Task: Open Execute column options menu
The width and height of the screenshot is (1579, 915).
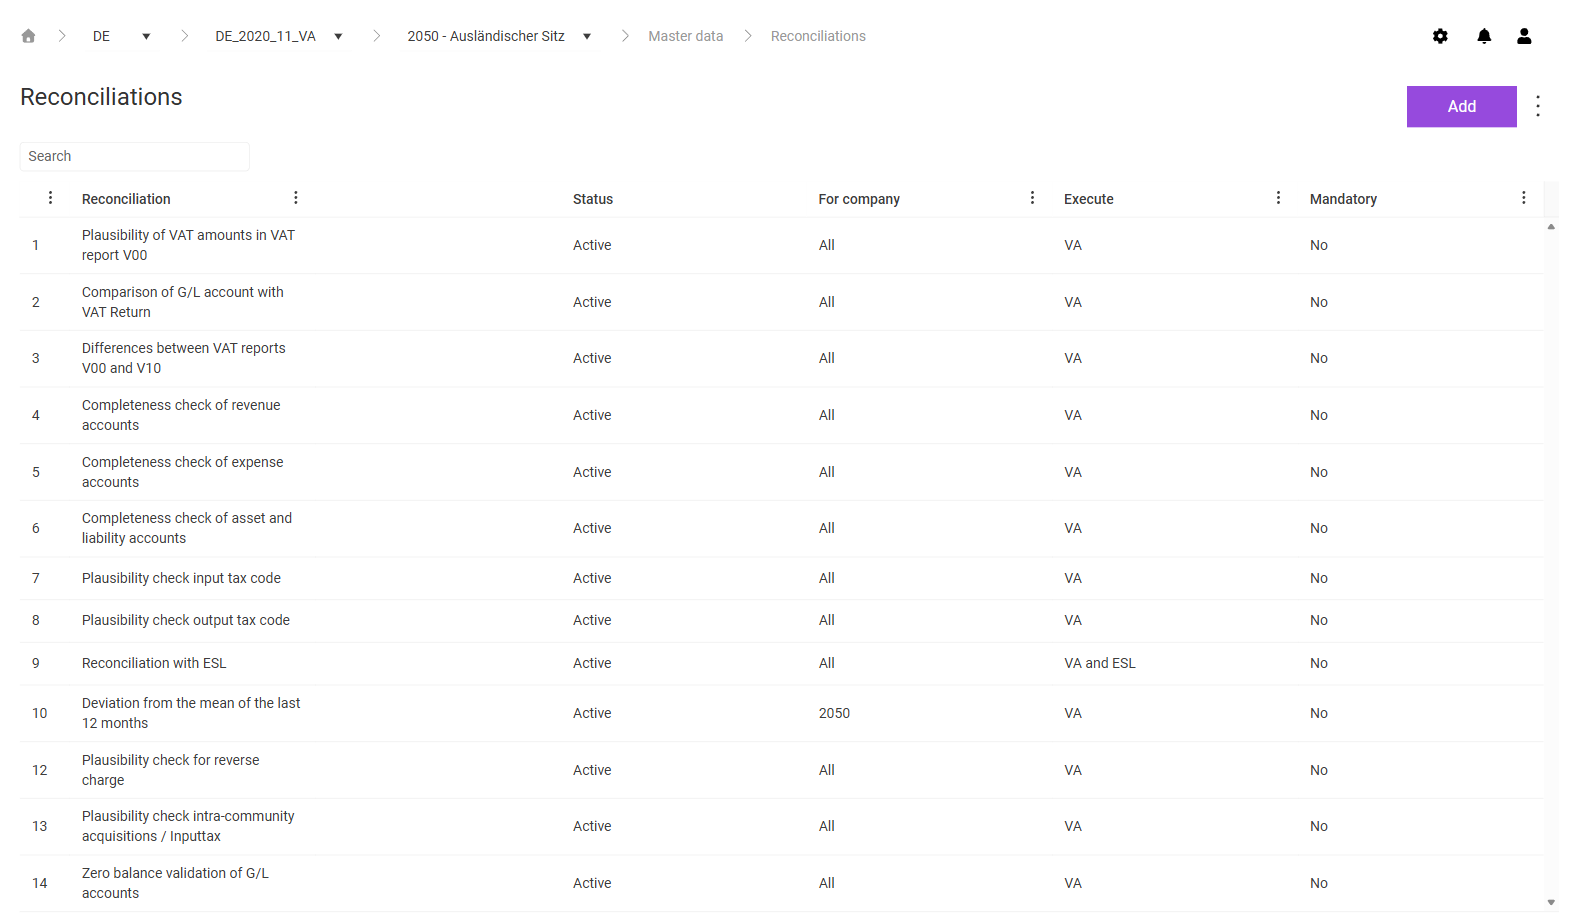Action: click(x=1278, y=198)
